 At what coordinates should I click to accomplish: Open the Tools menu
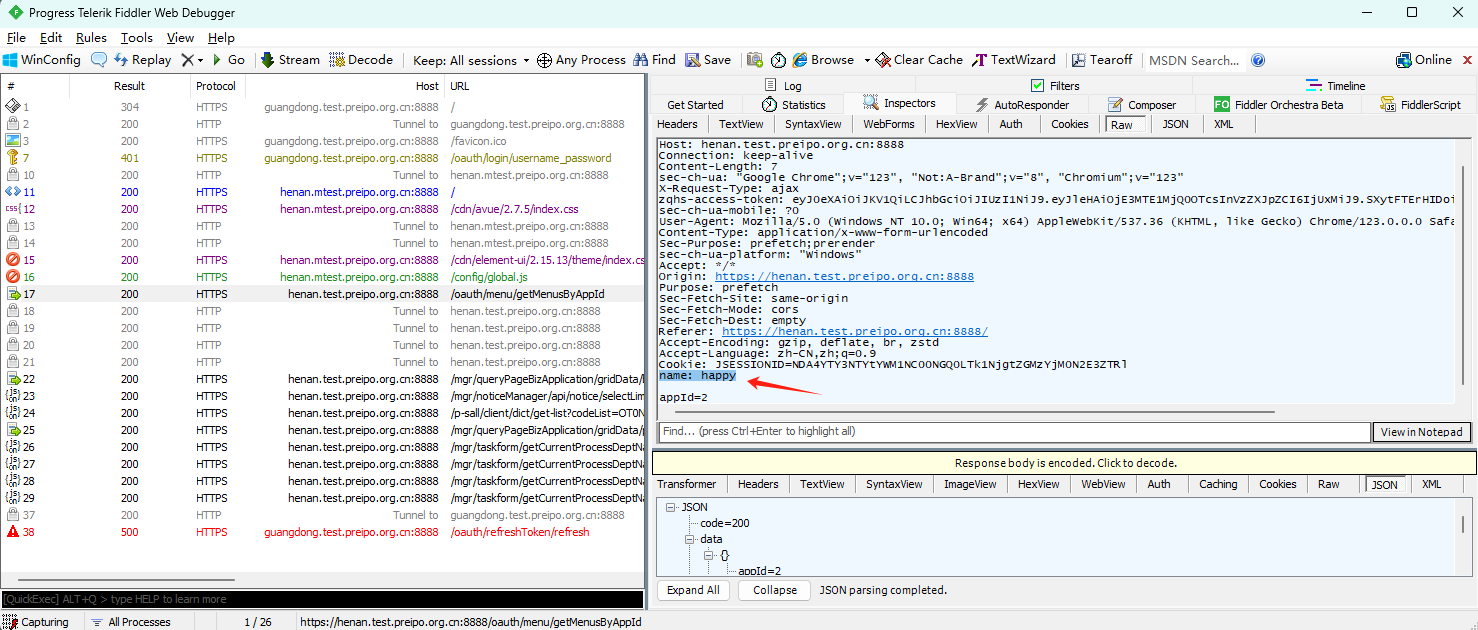[137, 37]
